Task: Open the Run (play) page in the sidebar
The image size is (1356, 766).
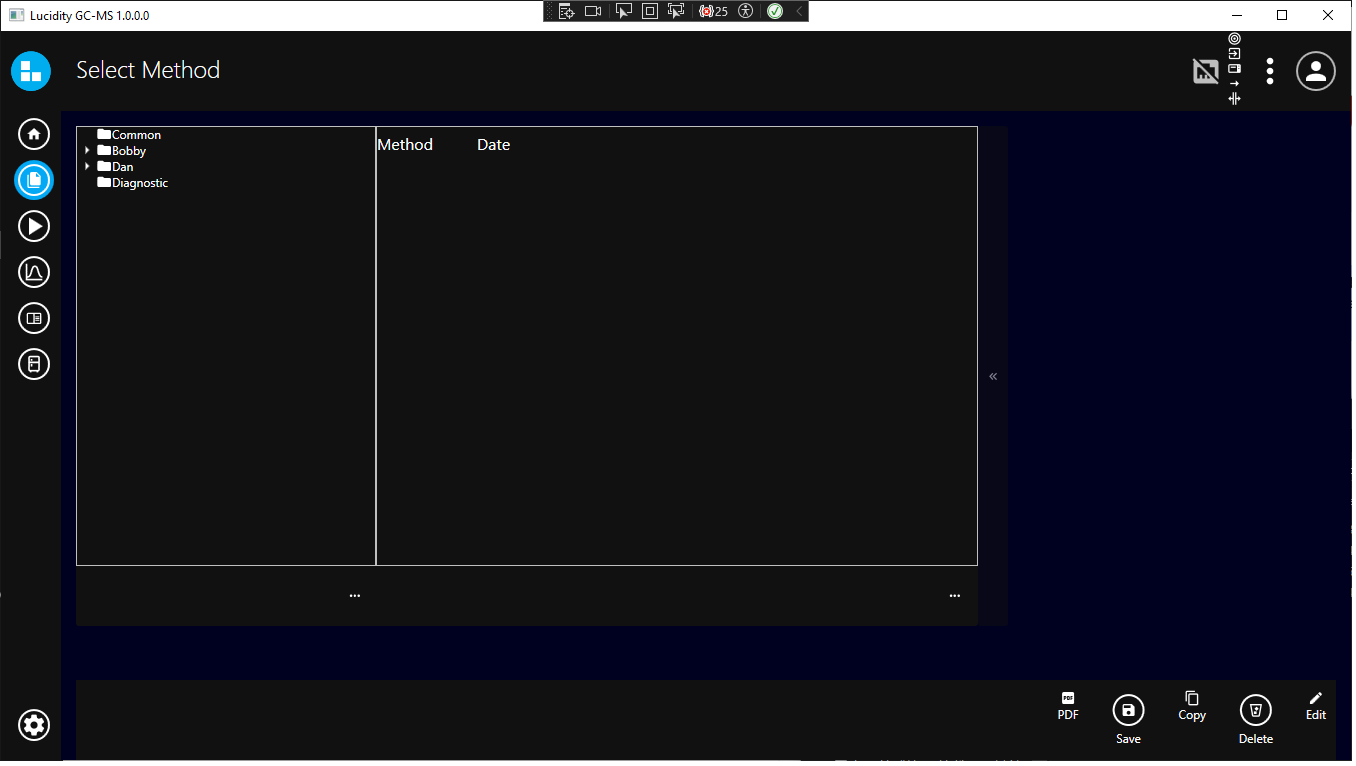Action: [34, 227]
